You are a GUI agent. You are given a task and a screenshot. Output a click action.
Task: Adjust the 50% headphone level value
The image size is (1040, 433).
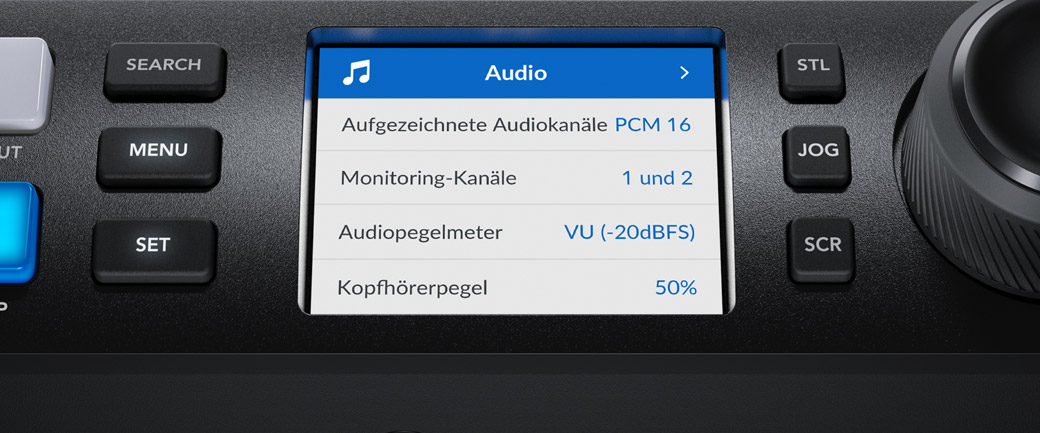(676, 288)
